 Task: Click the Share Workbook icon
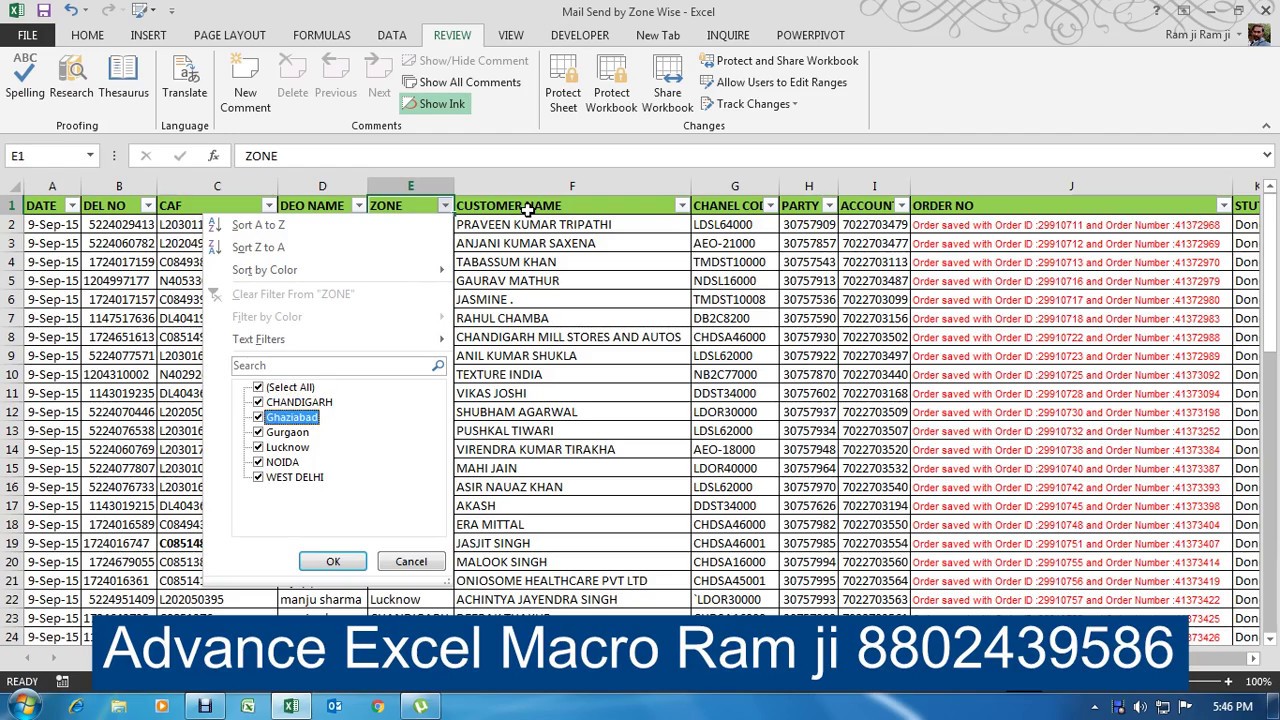pos(667,84)
